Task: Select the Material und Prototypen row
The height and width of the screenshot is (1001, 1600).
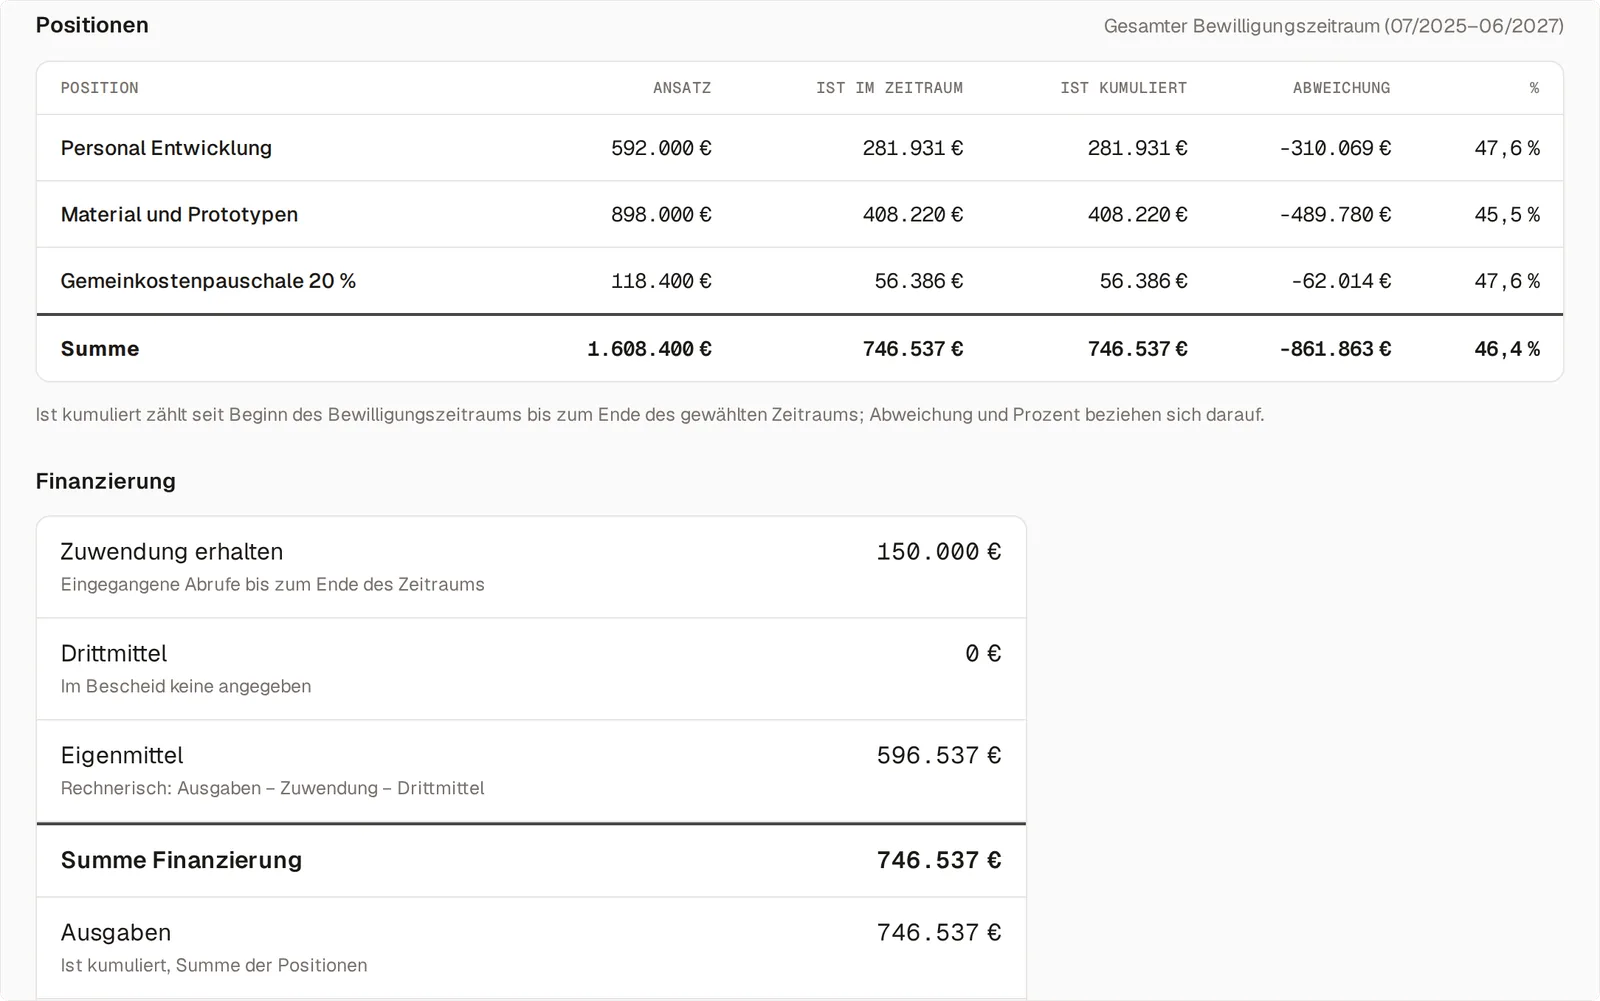Action: pos(800,214)
